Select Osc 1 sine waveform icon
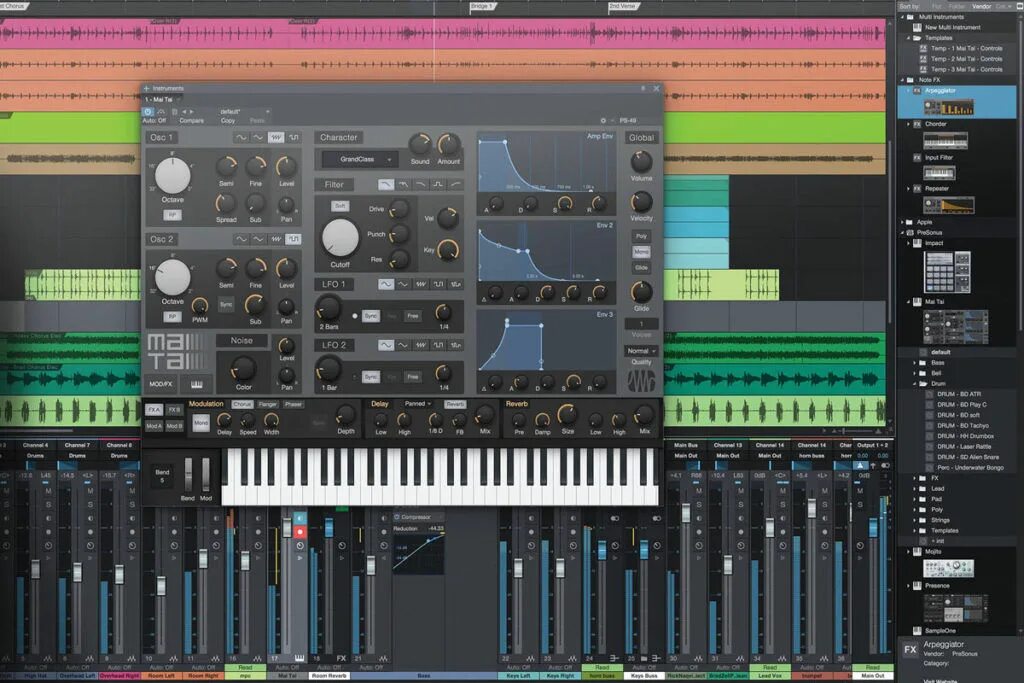Image resolution: width=1024 pixels, height=683 pixels. click(x=241, y=138)
